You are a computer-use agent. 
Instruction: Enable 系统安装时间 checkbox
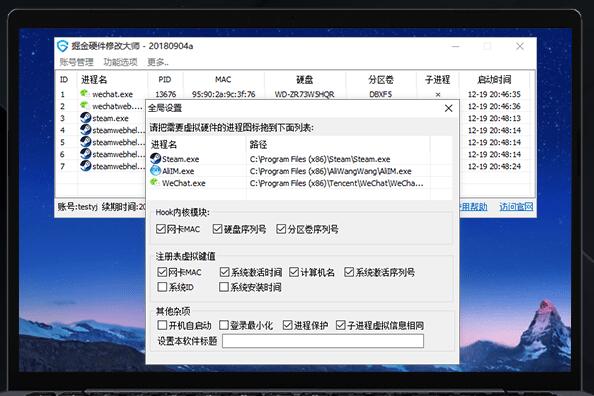pos(224,287)
